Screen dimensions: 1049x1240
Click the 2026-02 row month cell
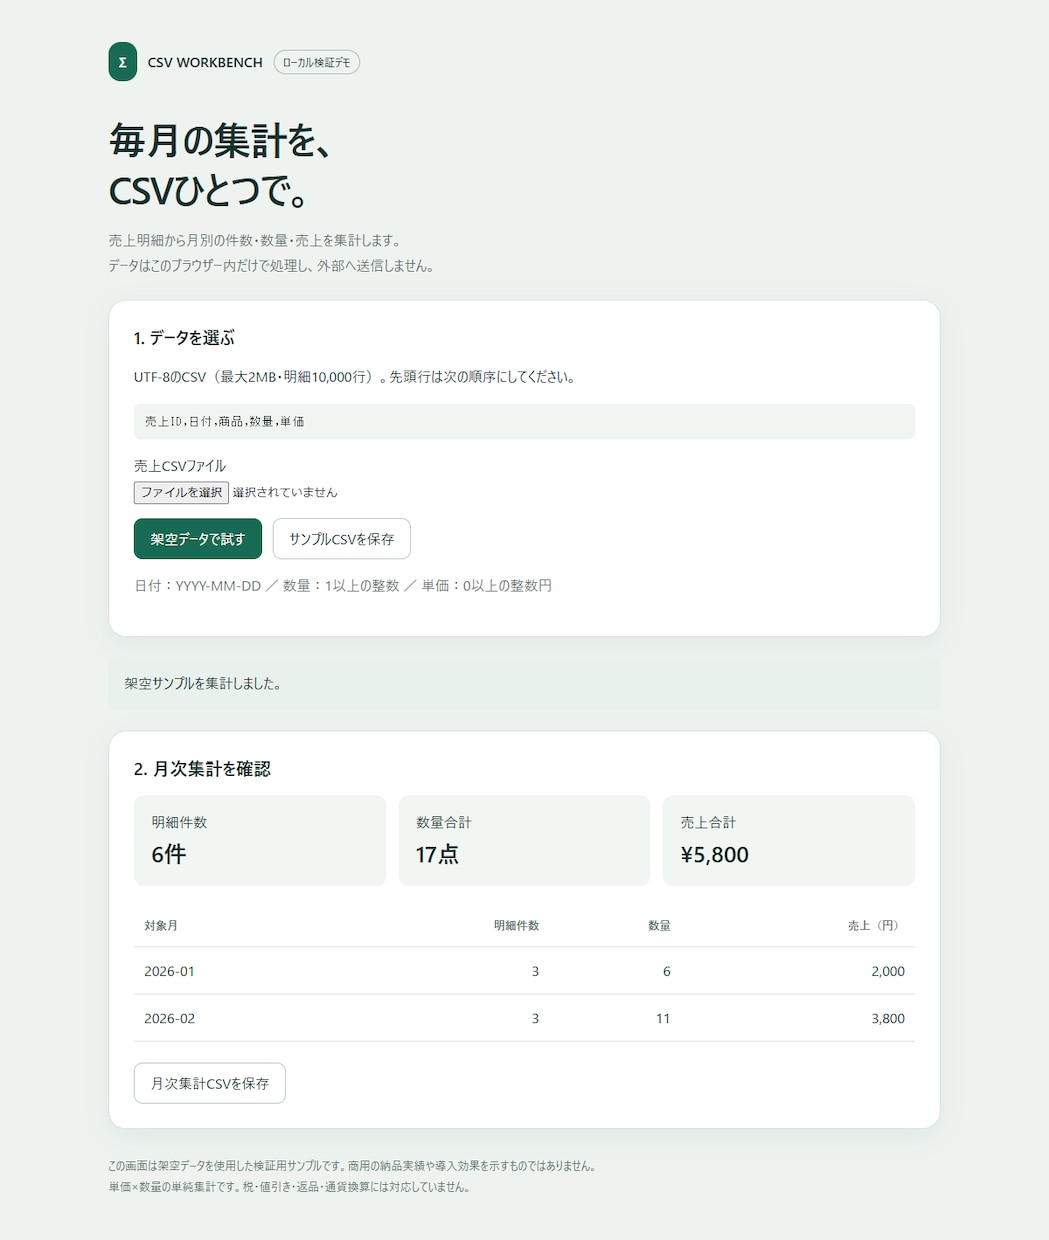(169, 1018)
